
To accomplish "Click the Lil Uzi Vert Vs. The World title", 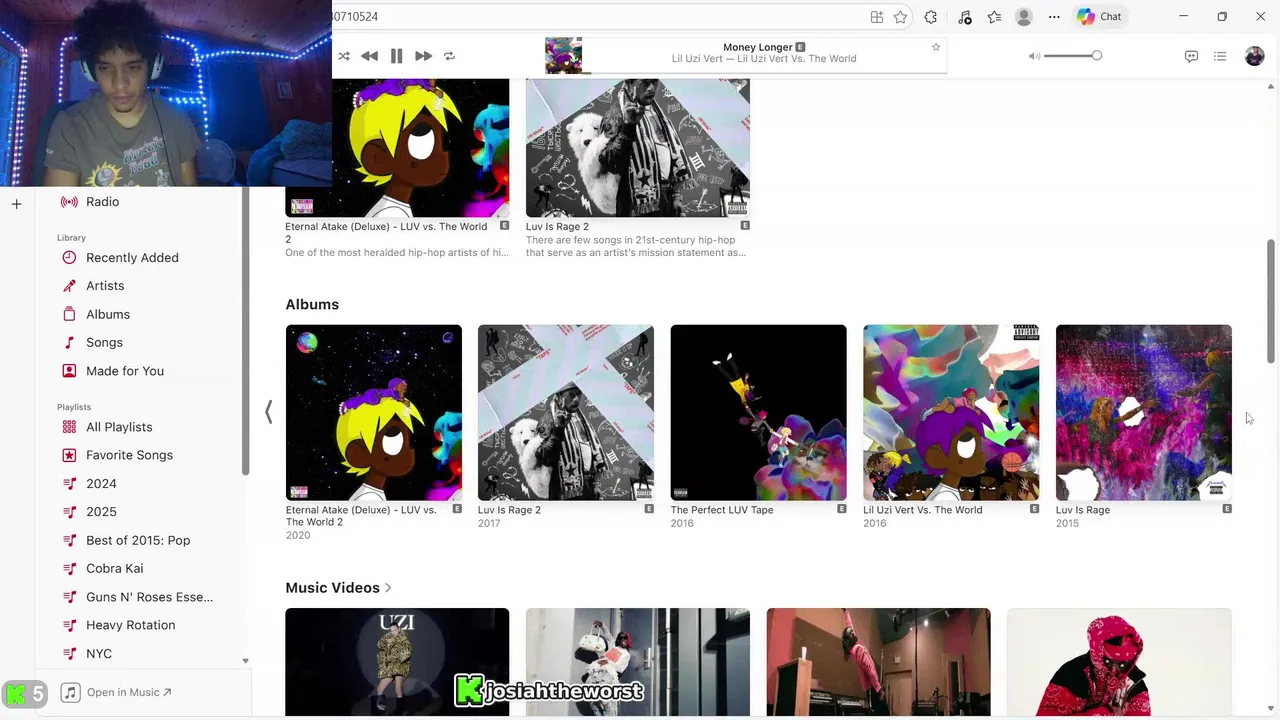I will tap(923, 510).
